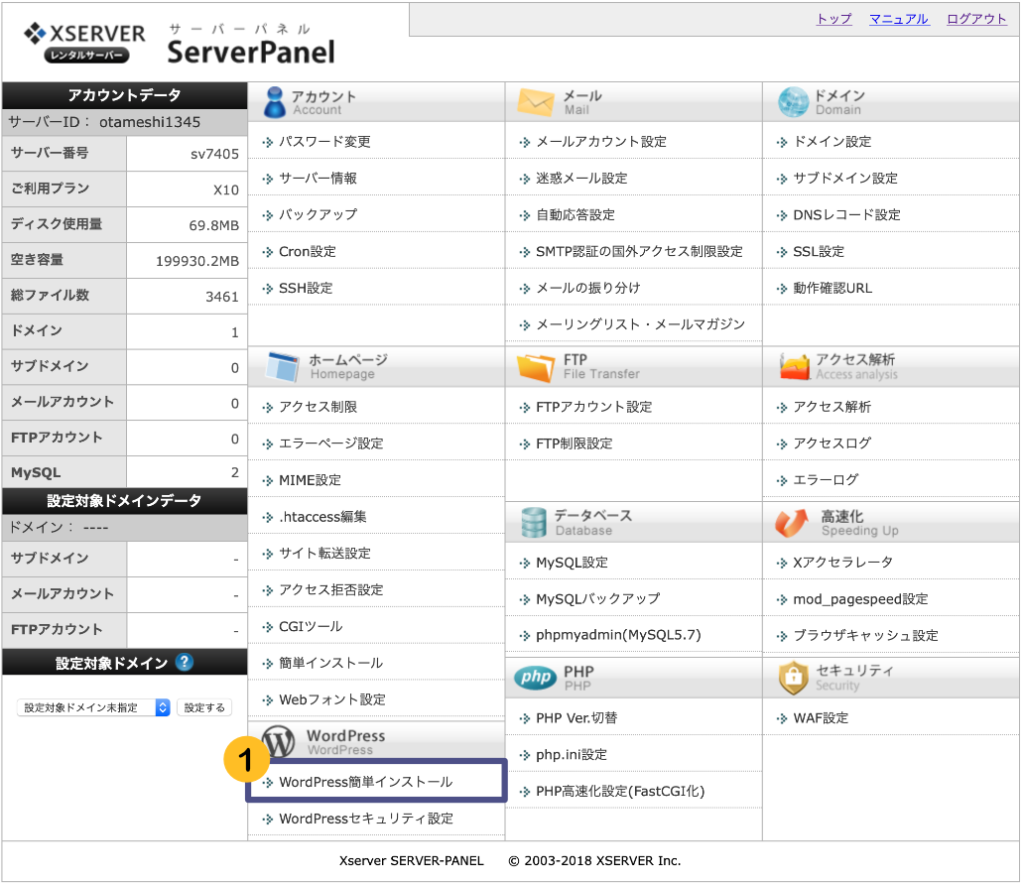Open DNSレコード設定
The width and height of the screenshot is (1024, 886).
pos(846,215)
